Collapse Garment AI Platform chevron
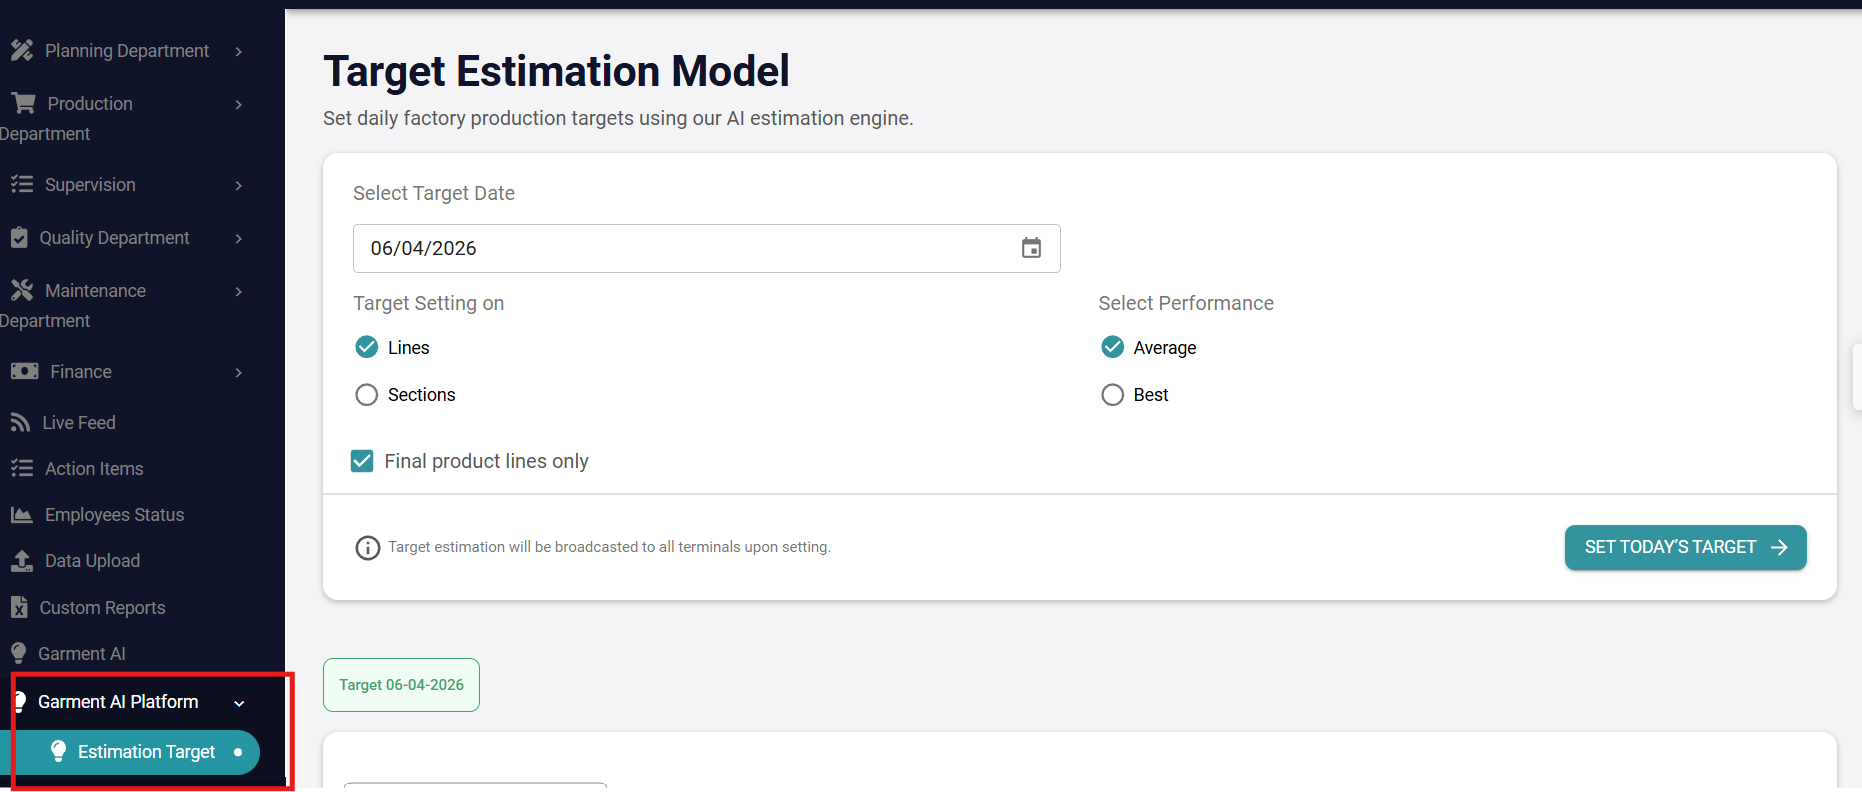Viewport: 1862px width, 792px height. pos(240,703)
